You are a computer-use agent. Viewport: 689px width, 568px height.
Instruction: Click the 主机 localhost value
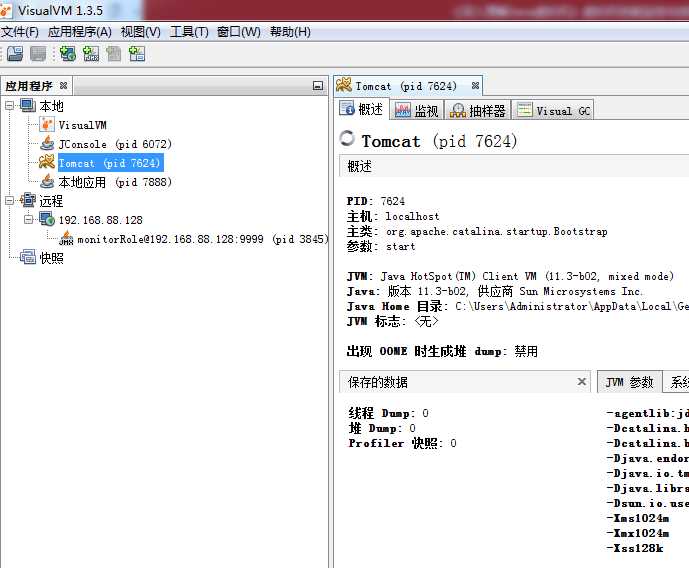pyautogui.click(x=412, y=216)
